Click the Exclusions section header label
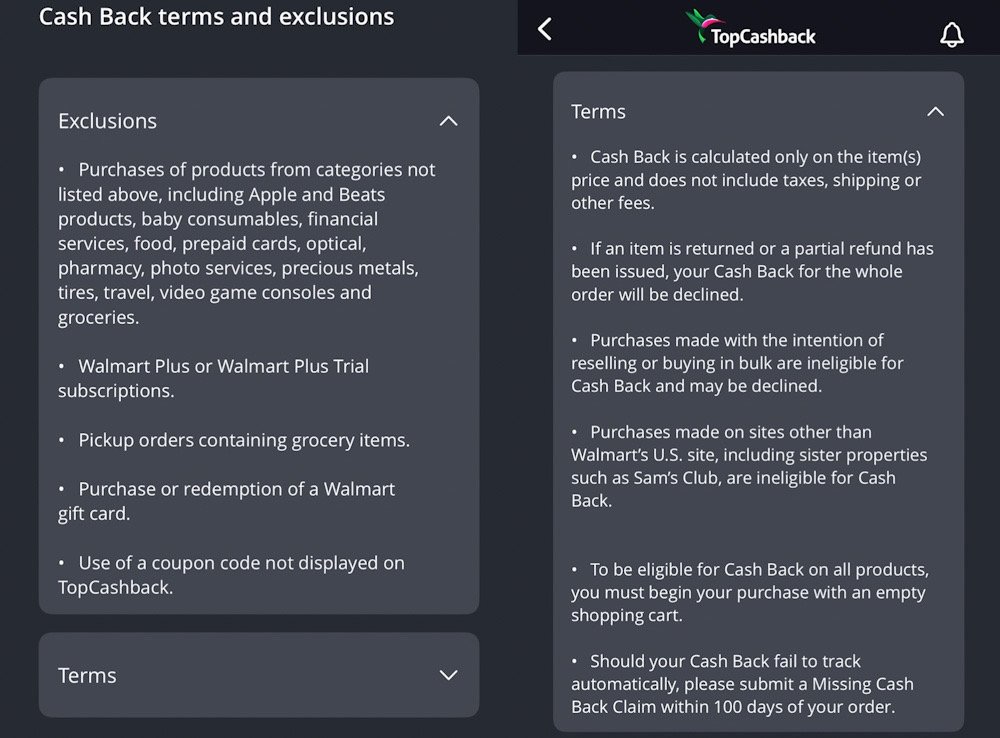The image size is (1000, 738). pyautogui.click(x=107, y=121)
